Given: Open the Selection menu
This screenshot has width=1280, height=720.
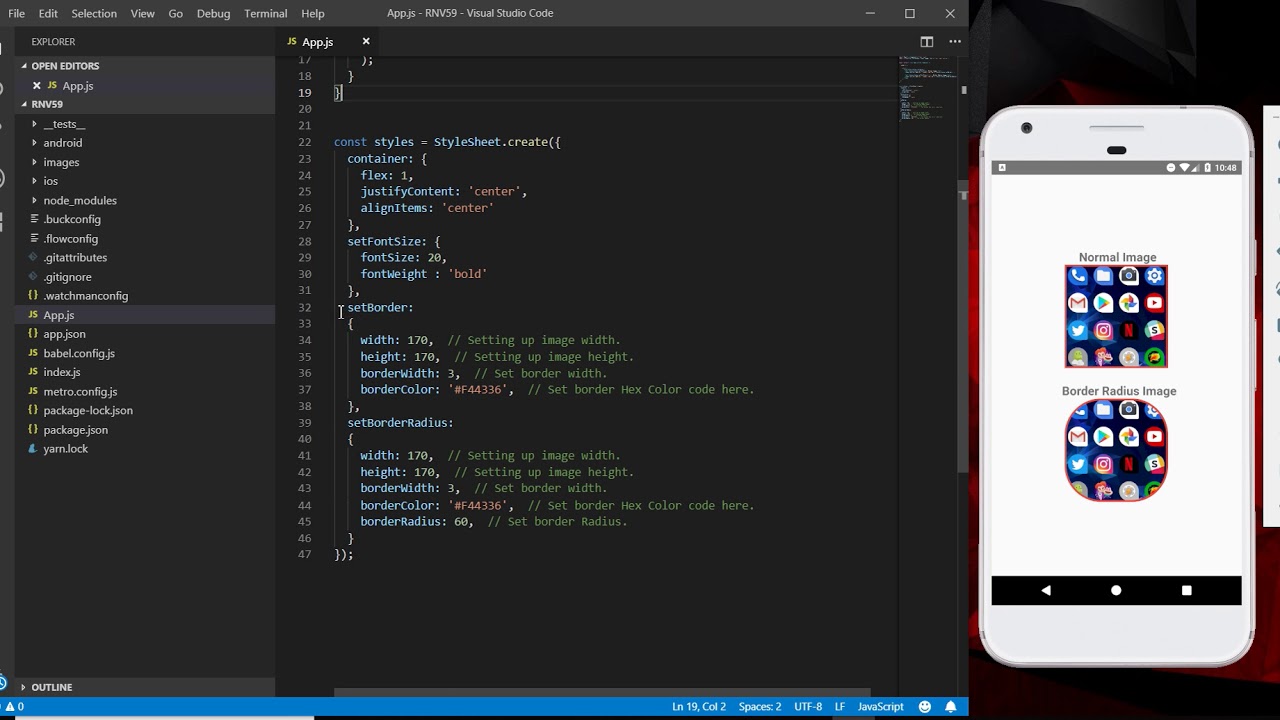Looking at the screenshot, I should [94, 13].
